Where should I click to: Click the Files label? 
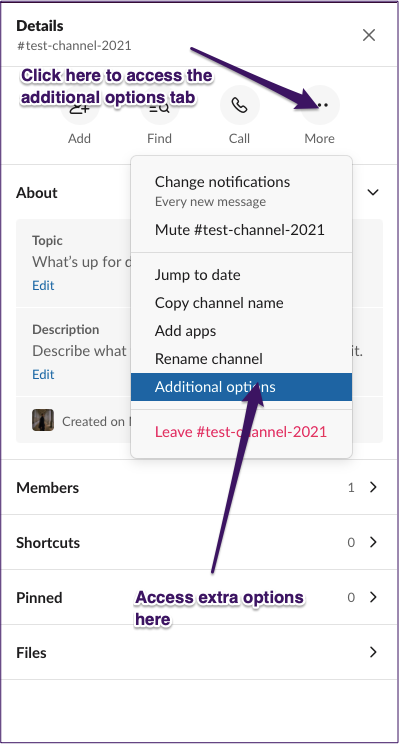point(31,653)
